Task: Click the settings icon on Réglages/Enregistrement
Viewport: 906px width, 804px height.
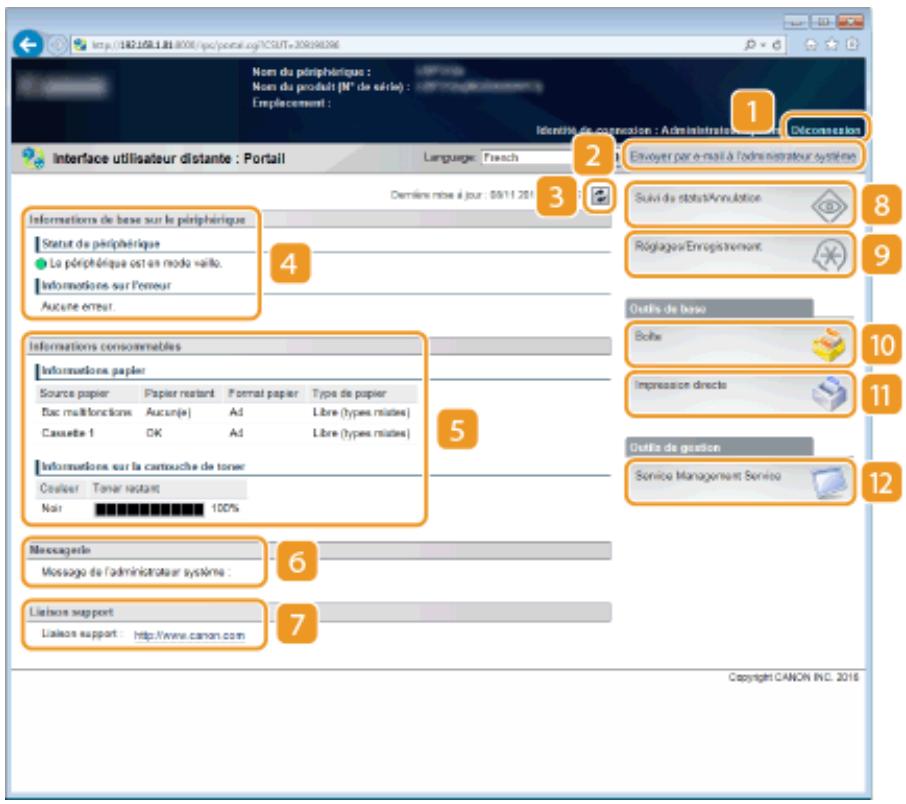Action: point(829,255)
